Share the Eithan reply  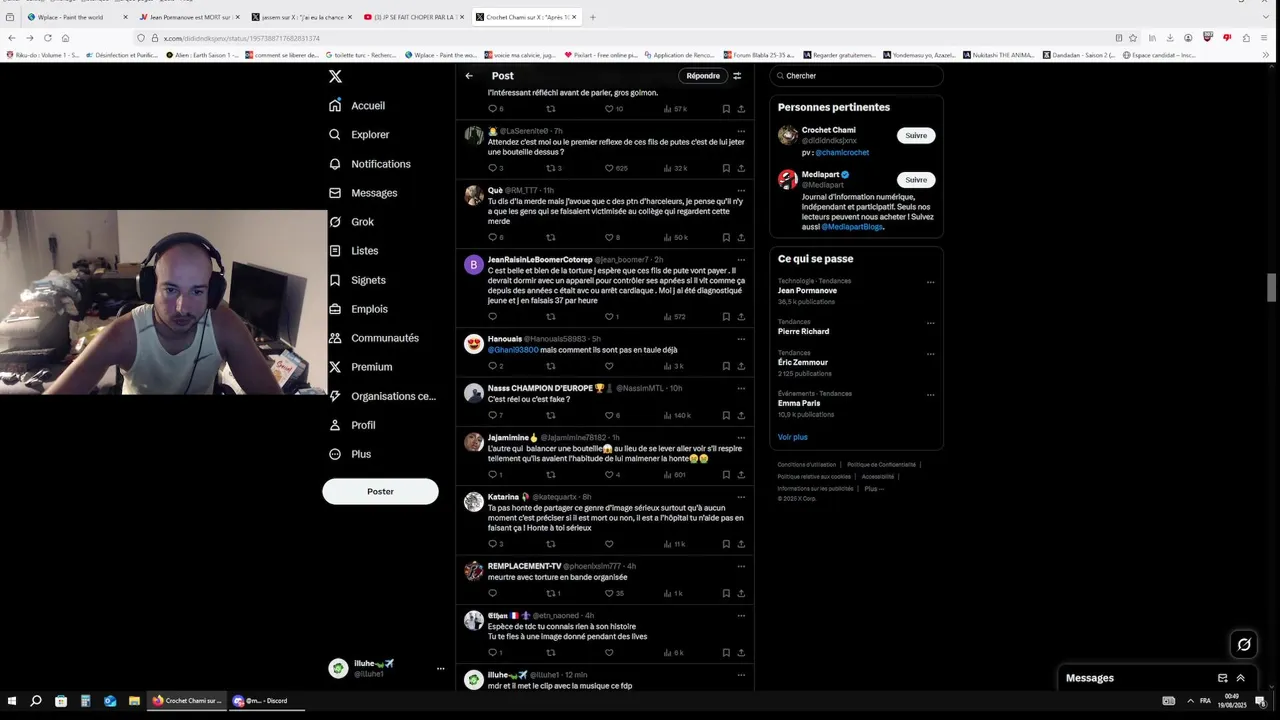tap(741, 652)
